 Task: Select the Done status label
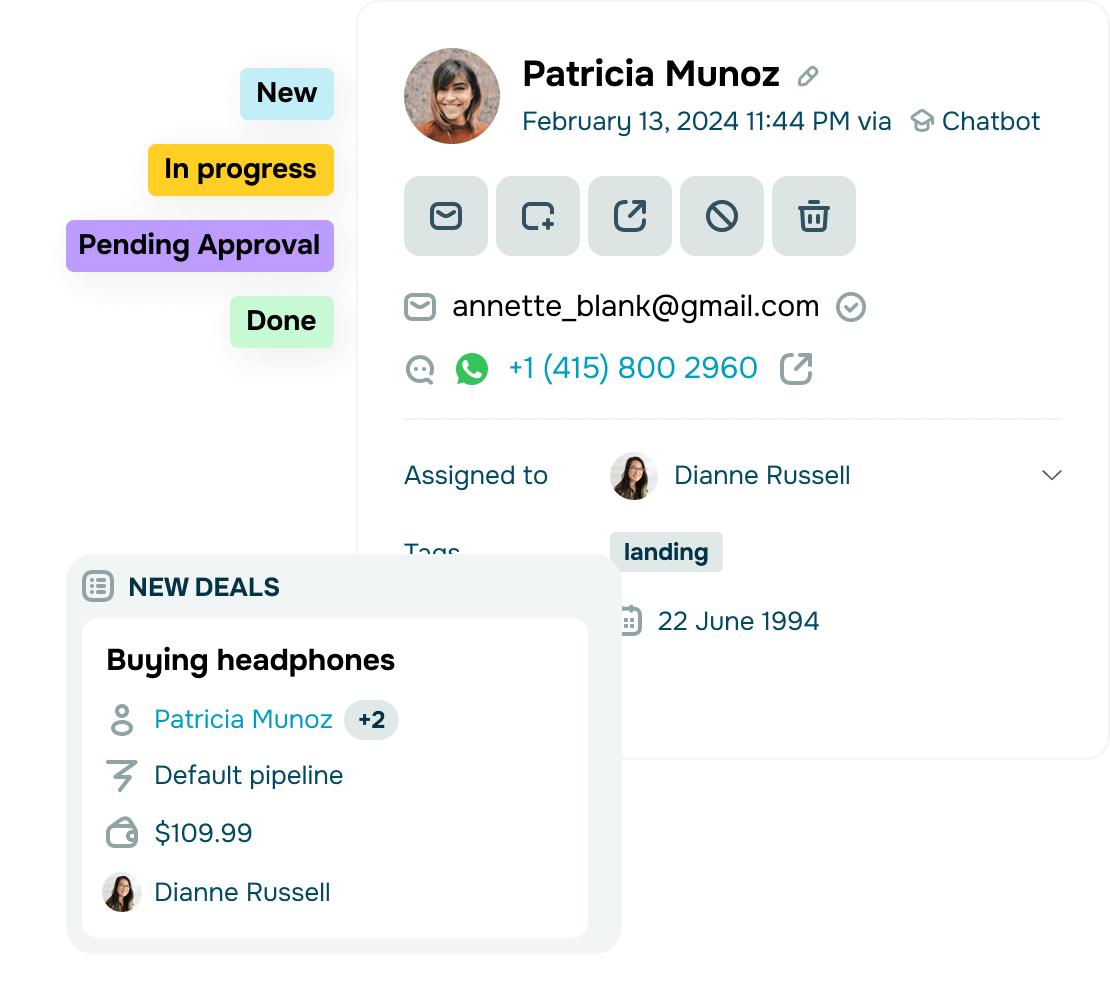coord(282,321)
